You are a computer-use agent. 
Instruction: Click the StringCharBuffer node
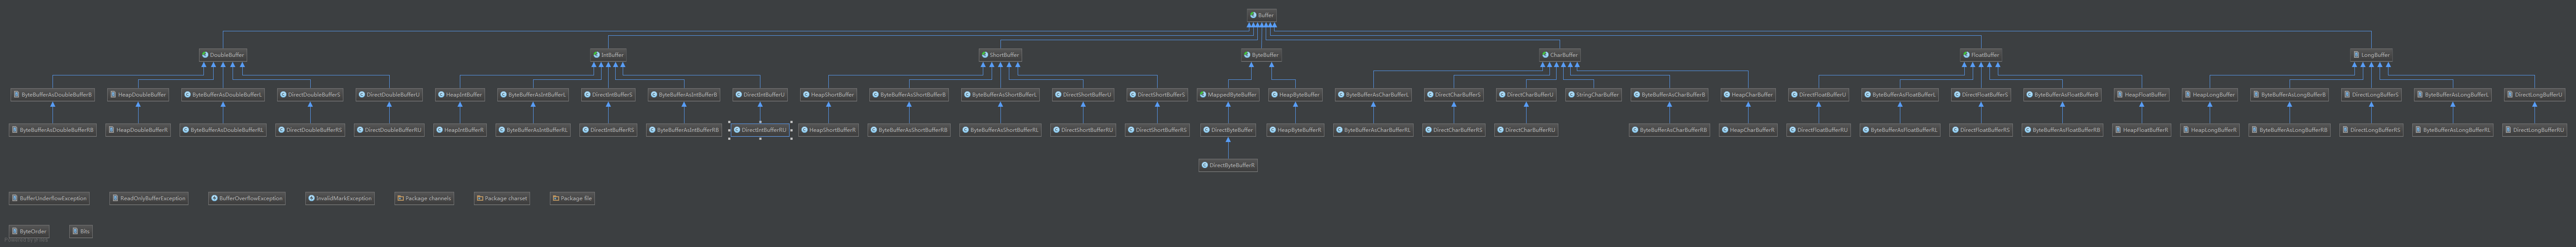(x=1593, y=95)
